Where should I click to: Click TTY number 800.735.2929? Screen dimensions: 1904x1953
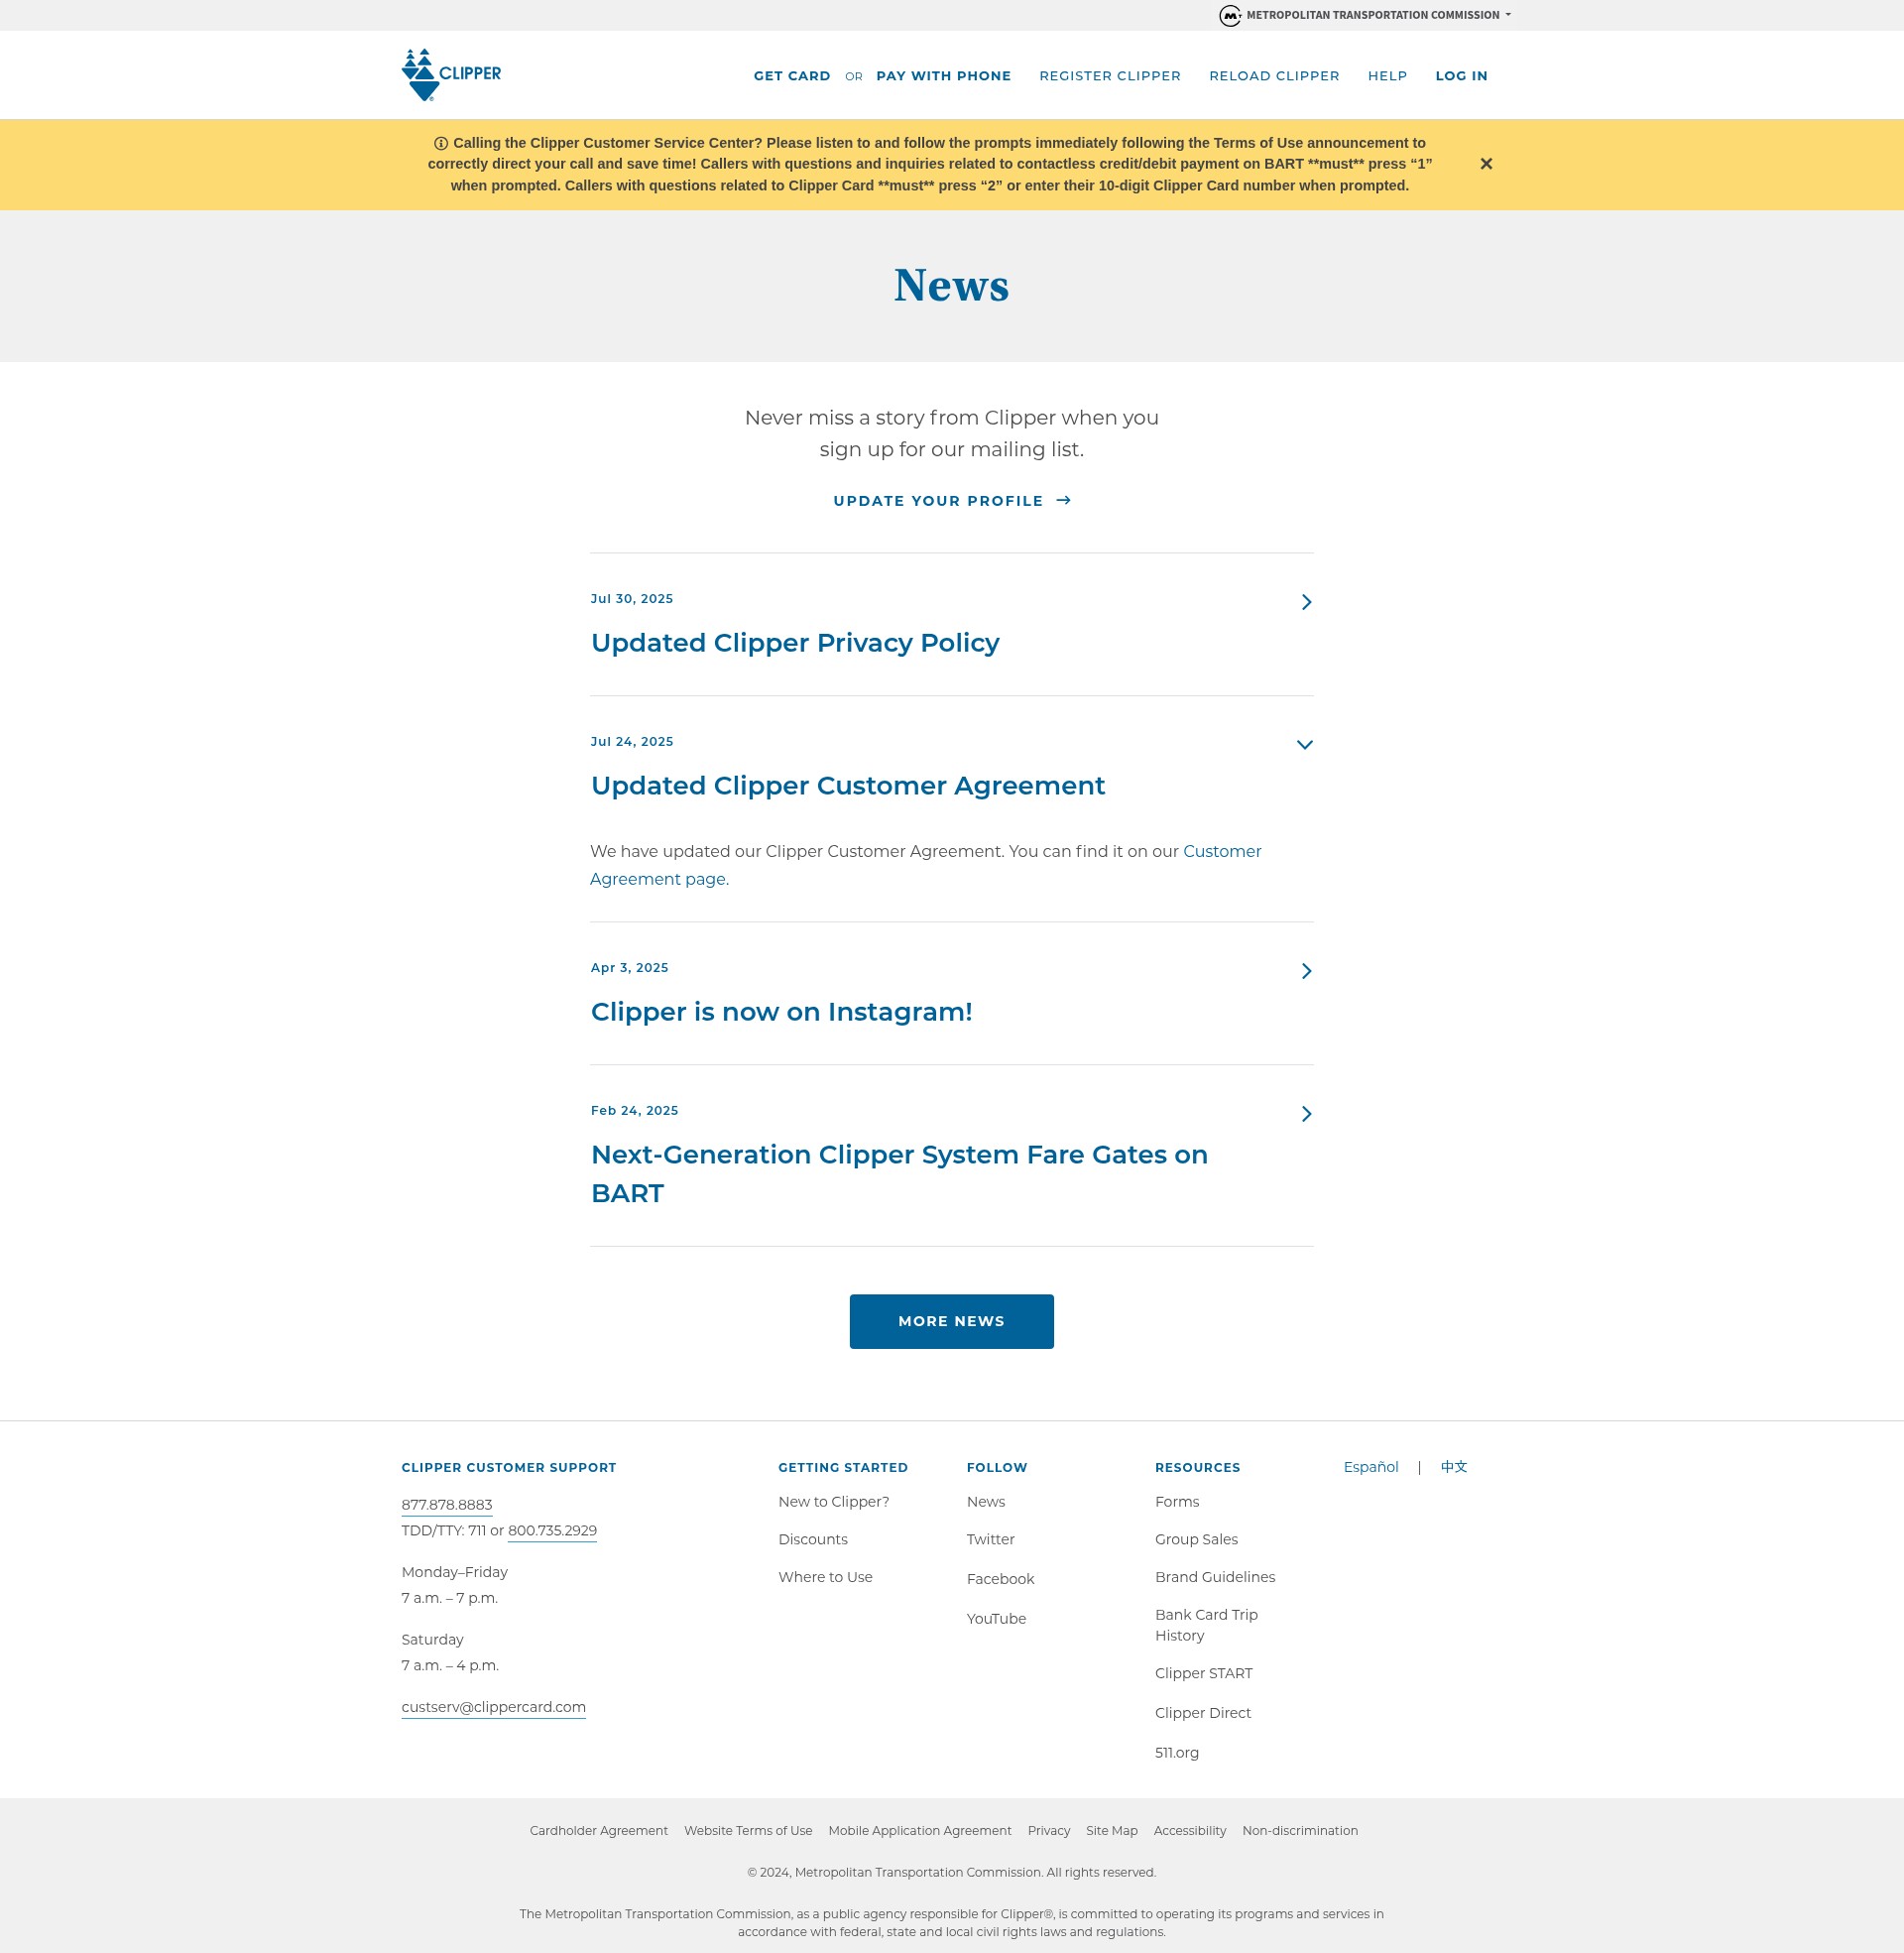click(x=552, y=1531)
